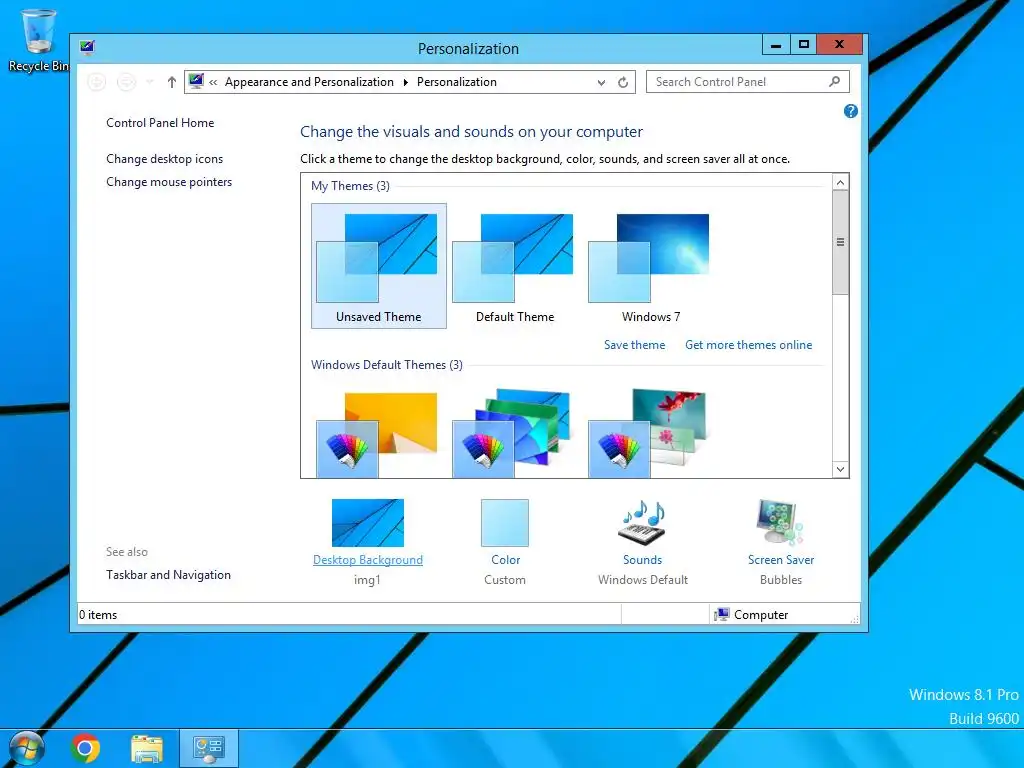Select the orange Windows default theme
The image size is (1024, 768).
point(377,434)
